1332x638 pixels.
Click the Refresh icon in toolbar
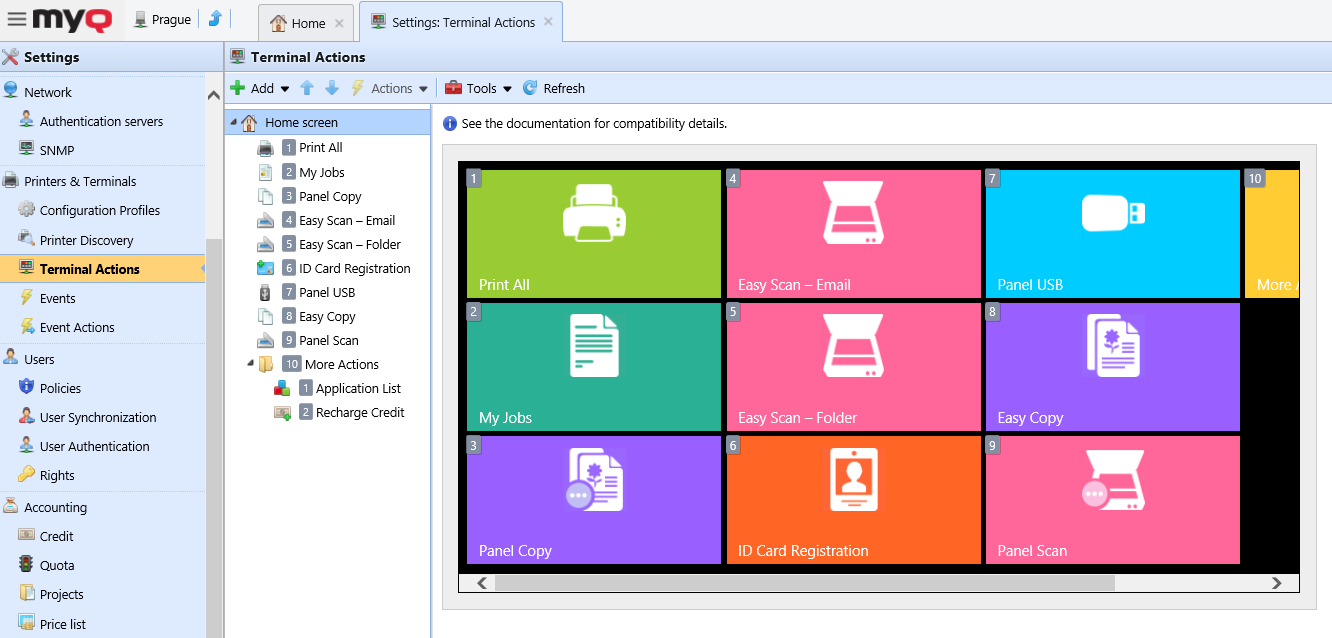[x=530, y=88]
